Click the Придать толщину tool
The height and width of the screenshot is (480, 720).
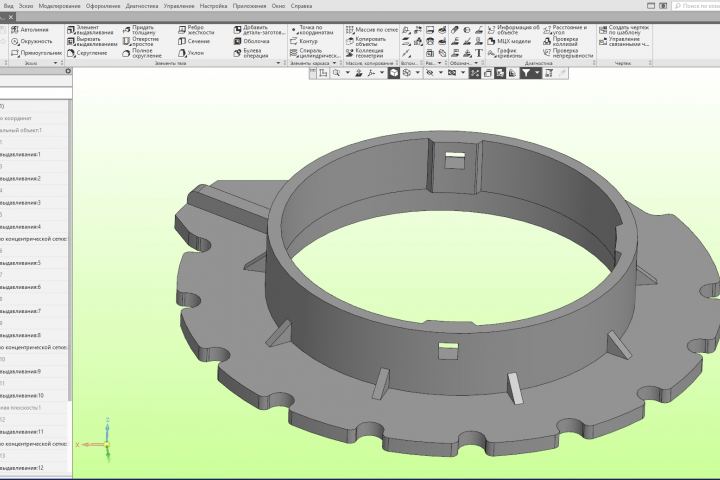pyautogui.click(x=139, y=30)
